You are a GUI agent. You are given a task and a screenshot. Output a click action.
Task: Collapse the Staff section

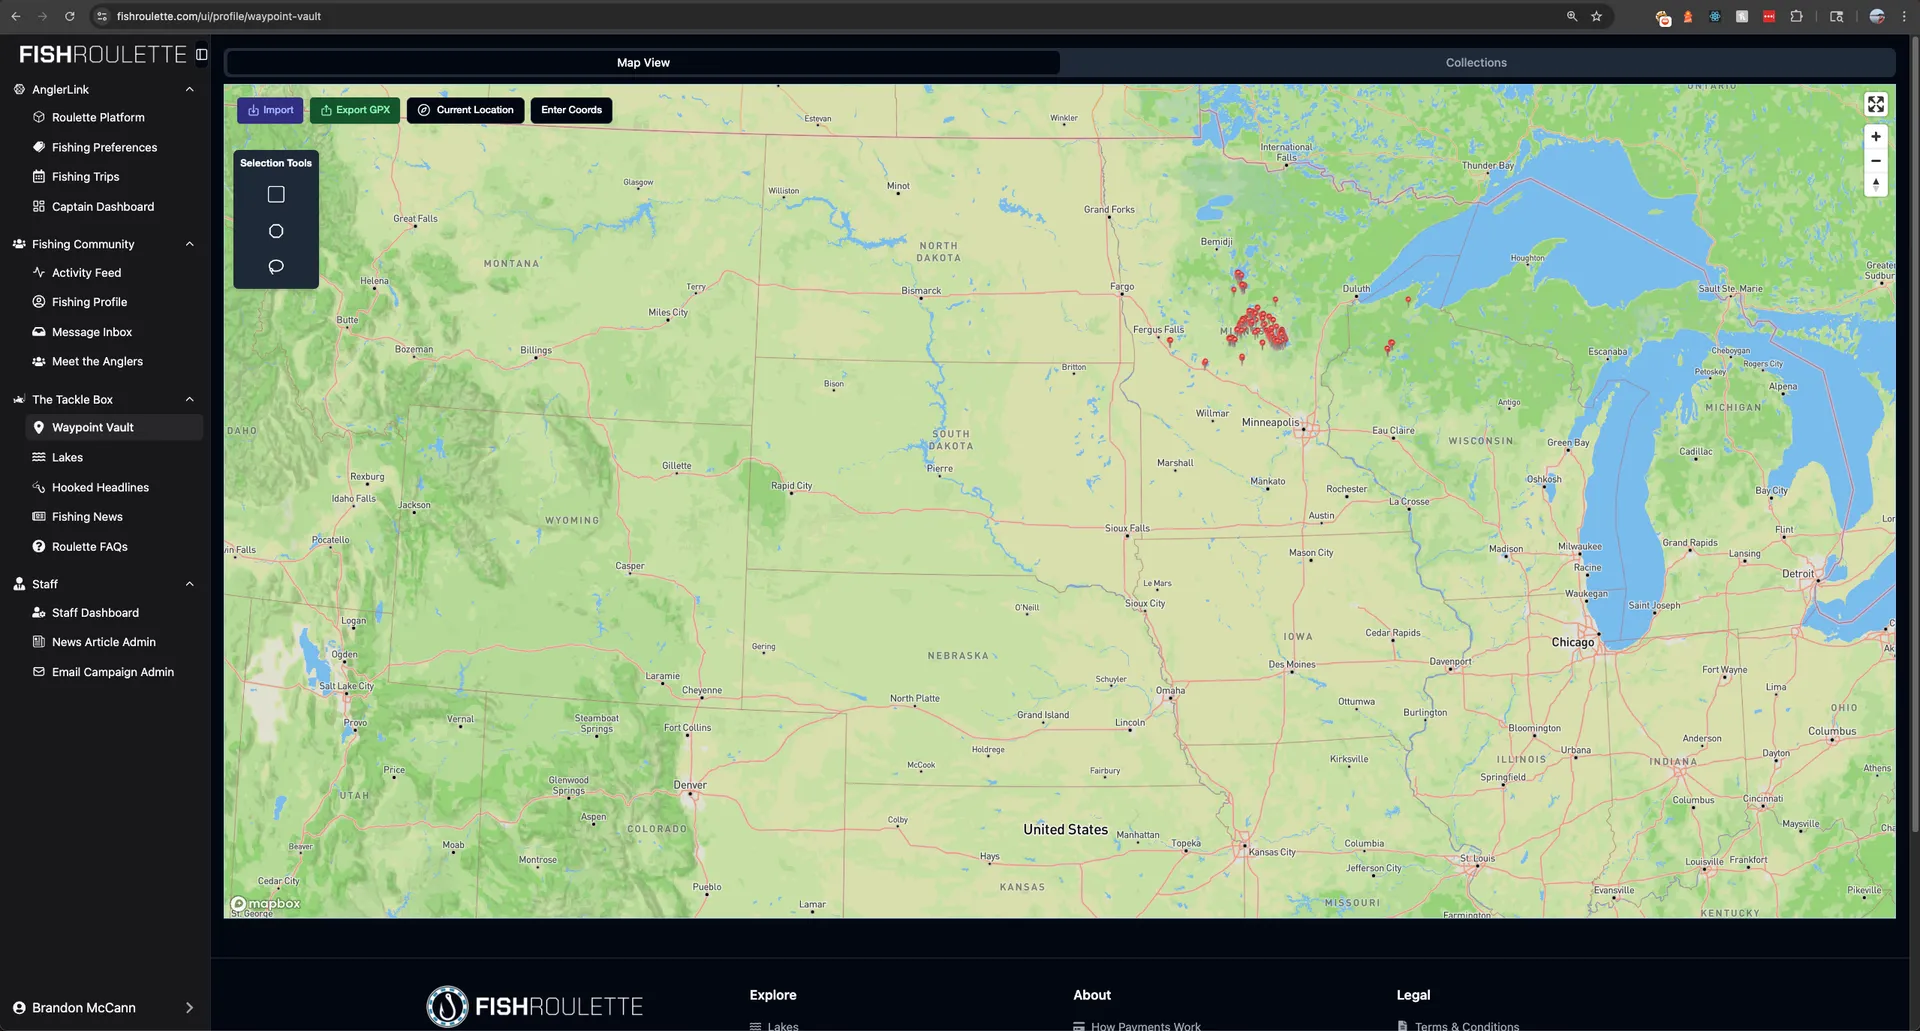(x=189, y=584)
